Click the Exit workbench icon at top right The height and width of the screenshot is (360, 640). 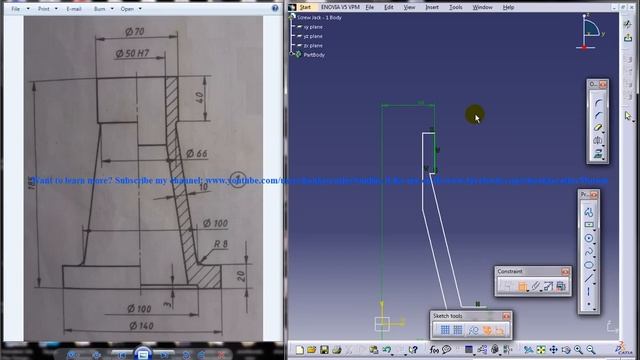coord(628,38)
